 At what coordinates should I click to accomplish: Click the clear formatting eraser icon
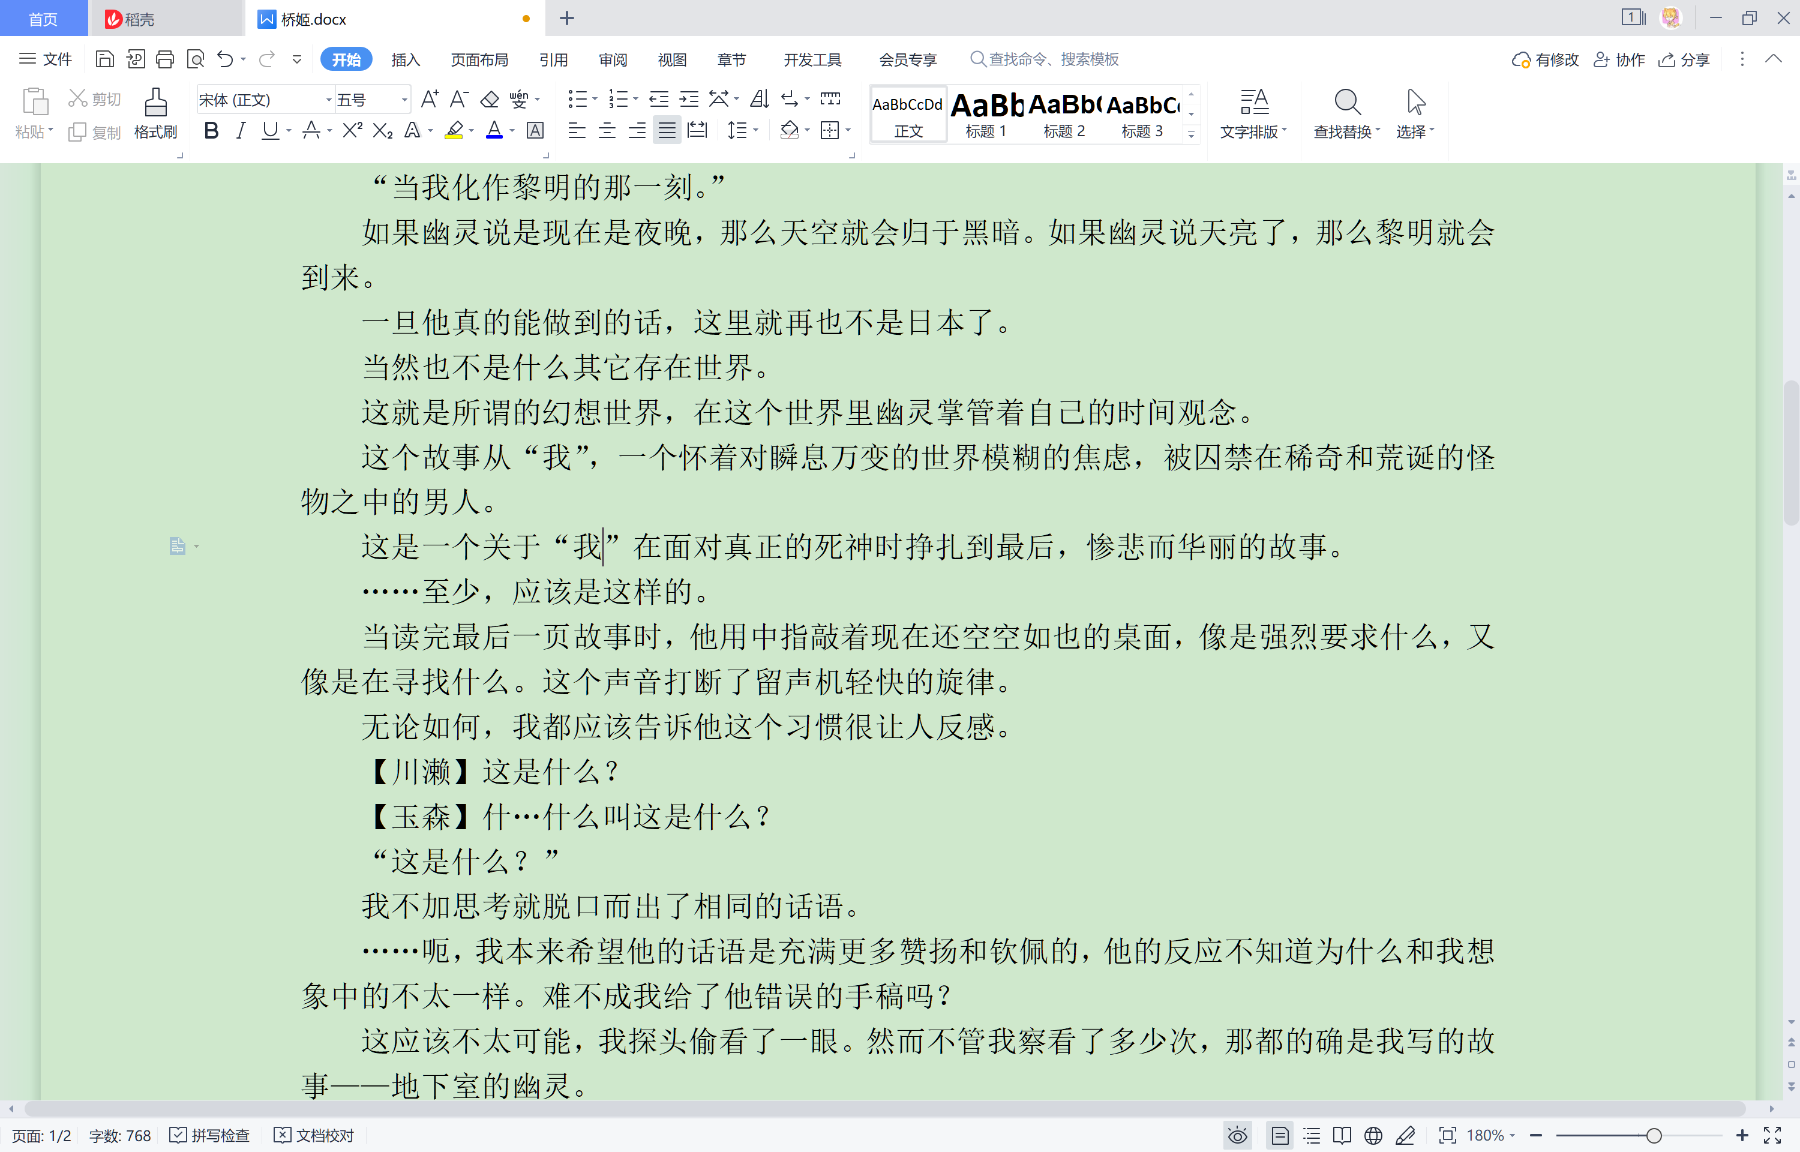[x=490, y=99]
